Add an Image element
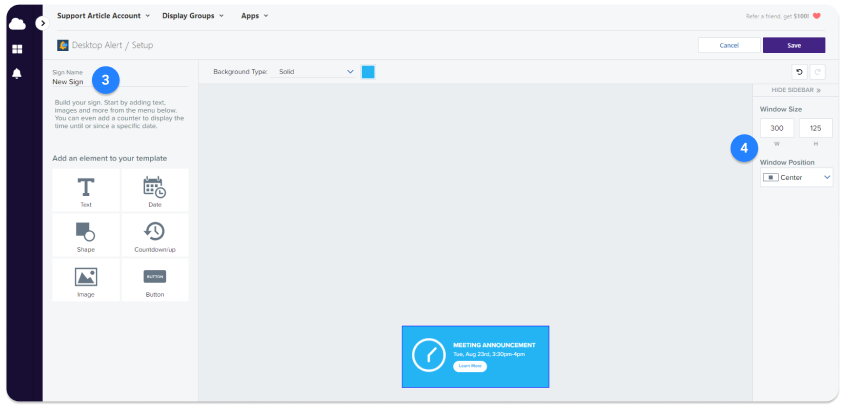The width and height of the screenshot is (849, 411). (x=86, y=280)
